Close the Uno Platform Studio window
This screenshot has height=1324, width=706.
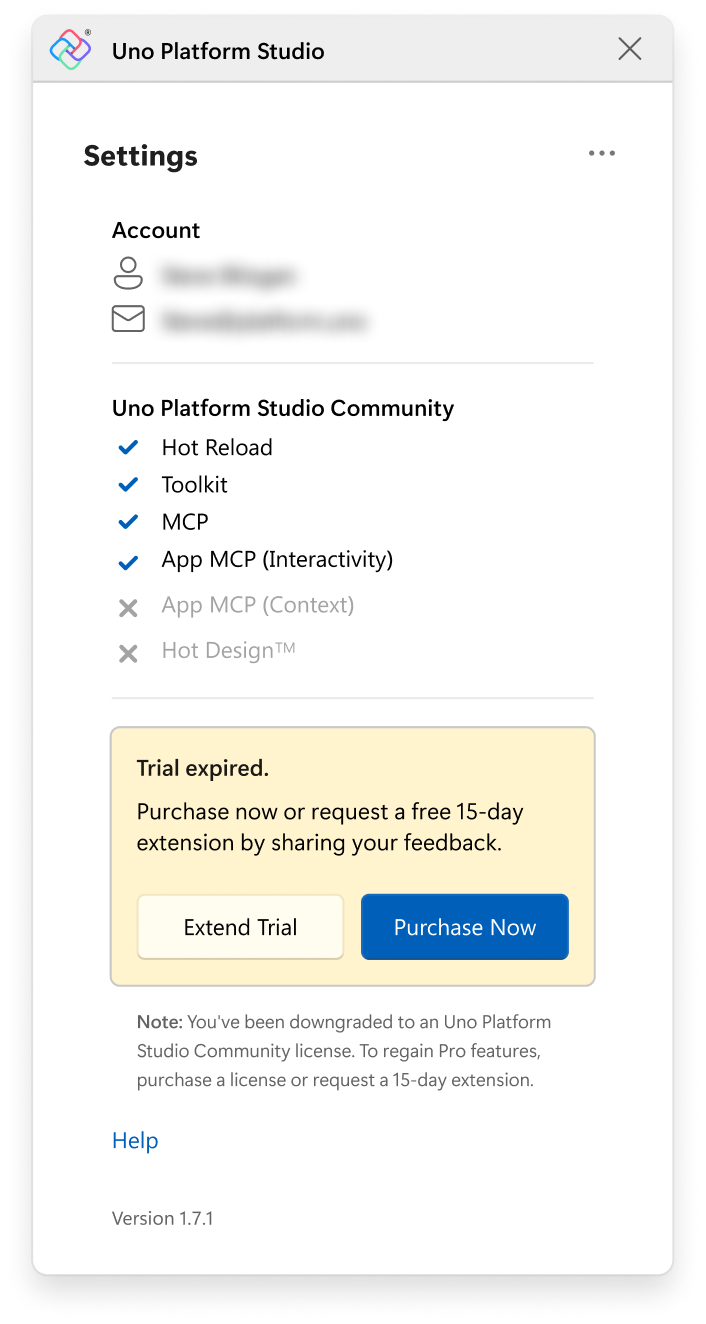pyautogui.click(x=630, y=49)
